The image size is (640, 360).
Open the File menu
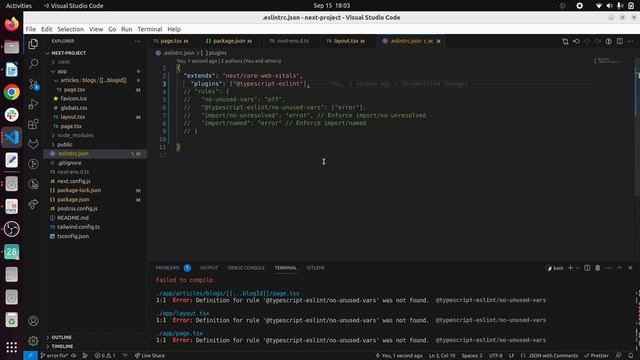click(31, 29)
